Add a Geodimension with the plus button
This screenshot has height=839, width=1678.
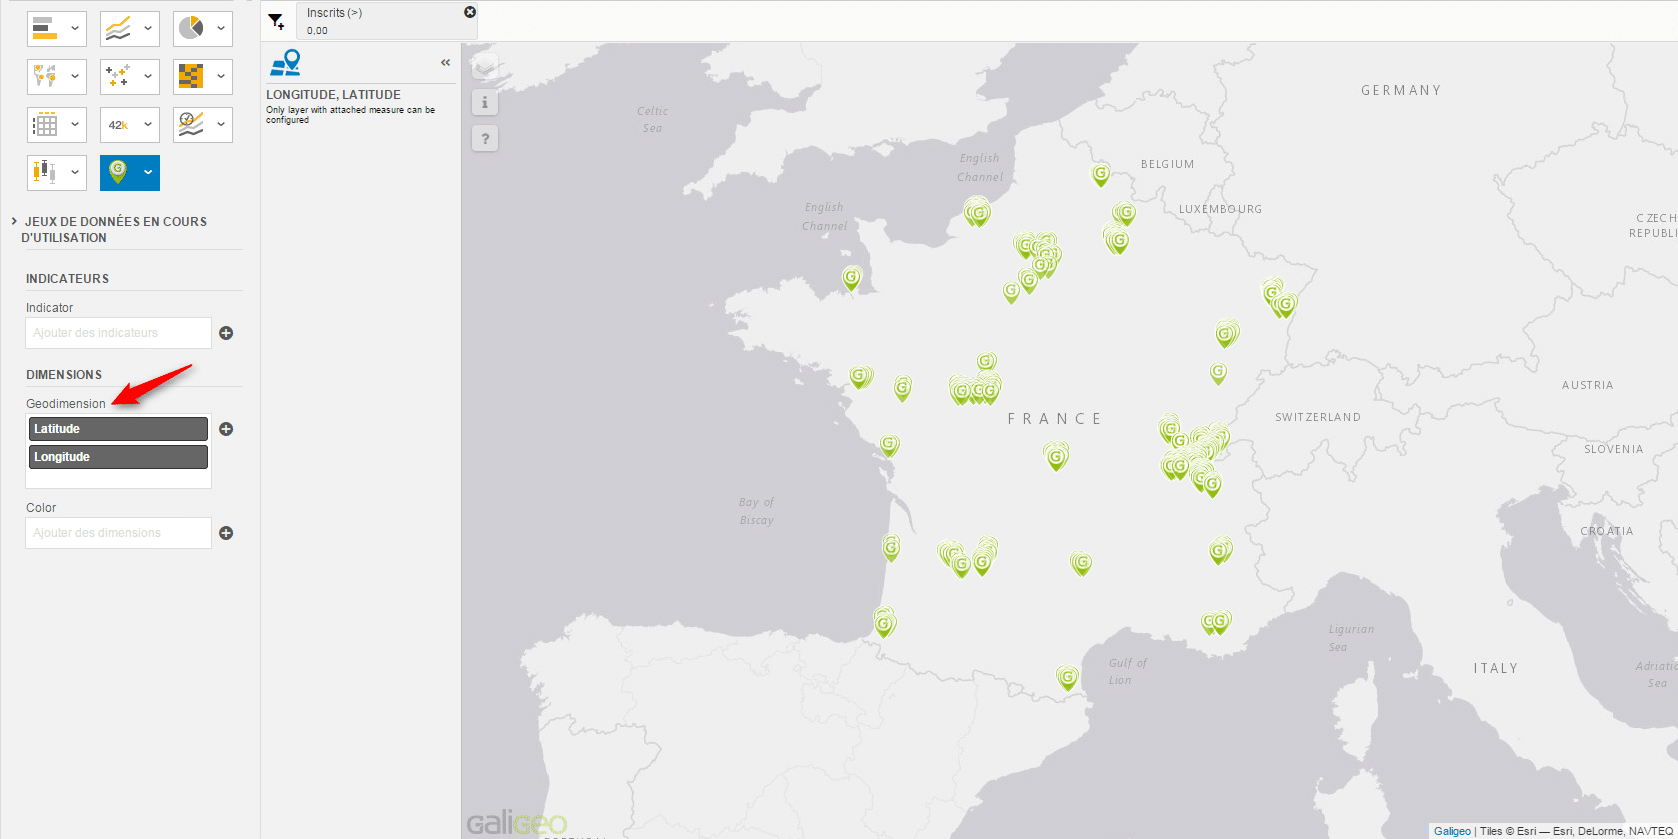click(226, 429)
